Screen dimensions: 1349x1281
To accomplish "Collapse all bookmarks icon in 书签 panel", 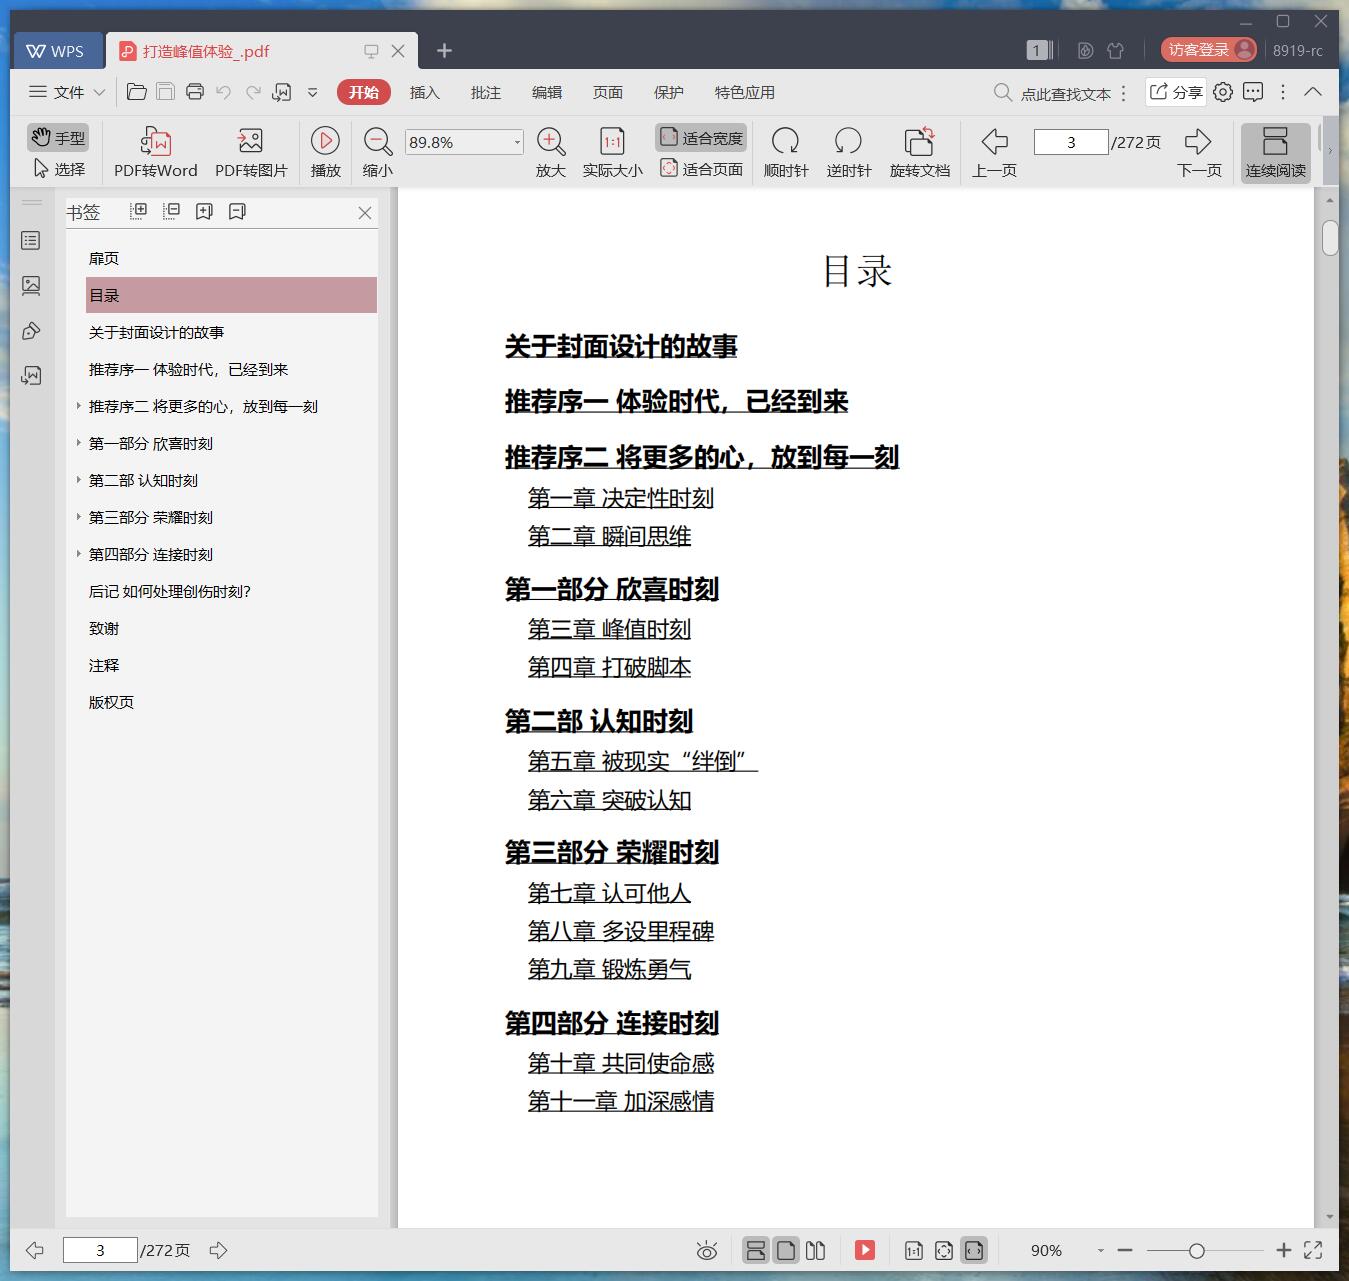I will pos(172,211).
